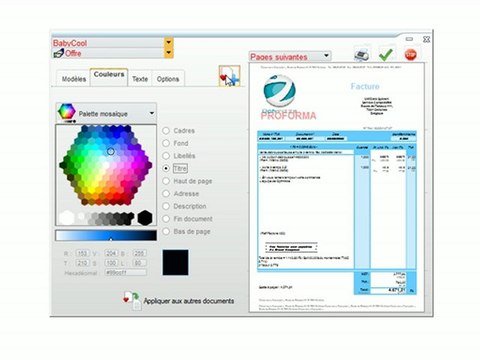Screen dimensions: 480x360
Task: Click the R value input field
Action: [82, 253]
